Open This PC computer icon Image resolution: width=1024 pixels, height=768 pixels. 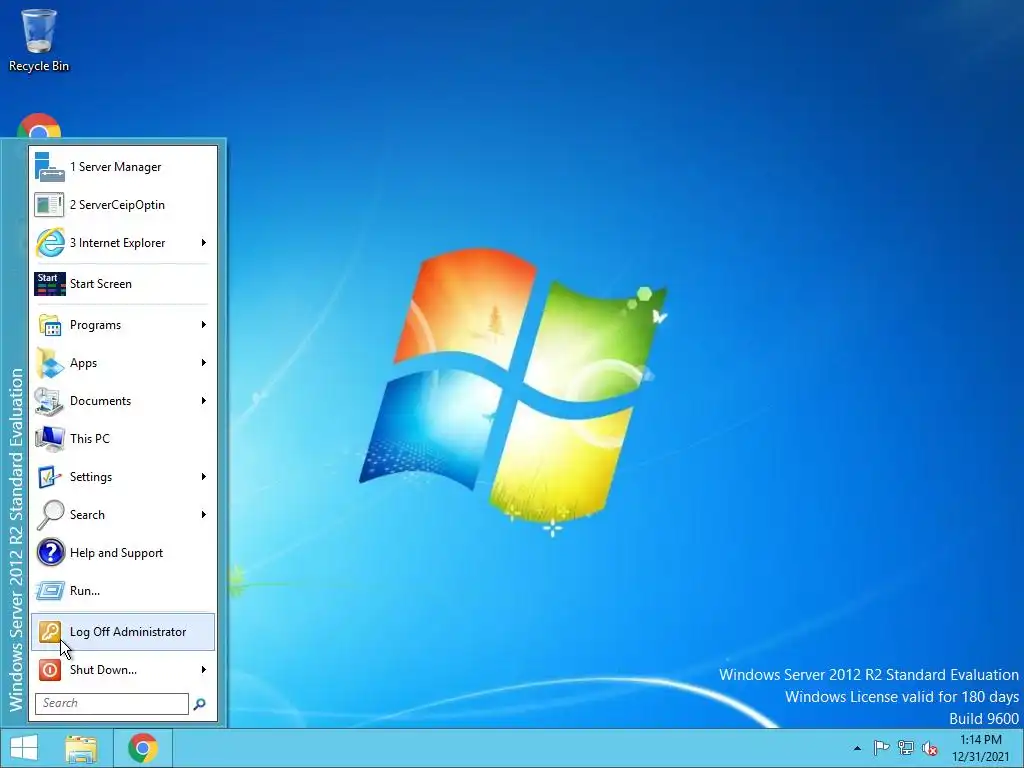(x=50, y=438)
